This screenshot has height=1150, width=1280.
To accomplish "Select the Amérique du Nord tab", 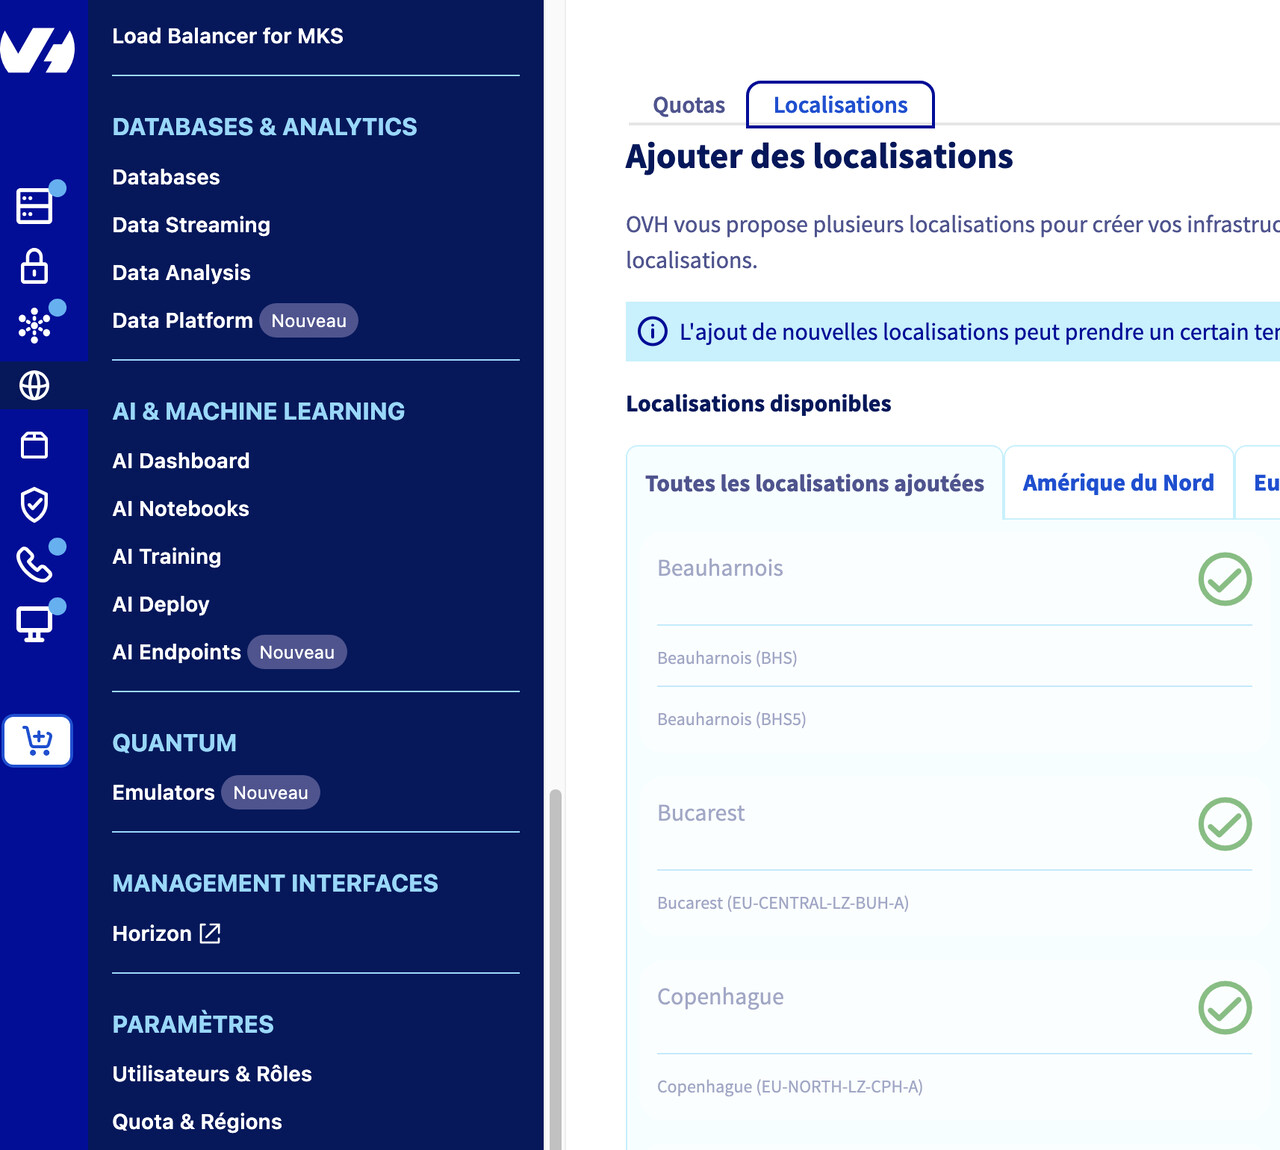I will [x=1117, y=483].
